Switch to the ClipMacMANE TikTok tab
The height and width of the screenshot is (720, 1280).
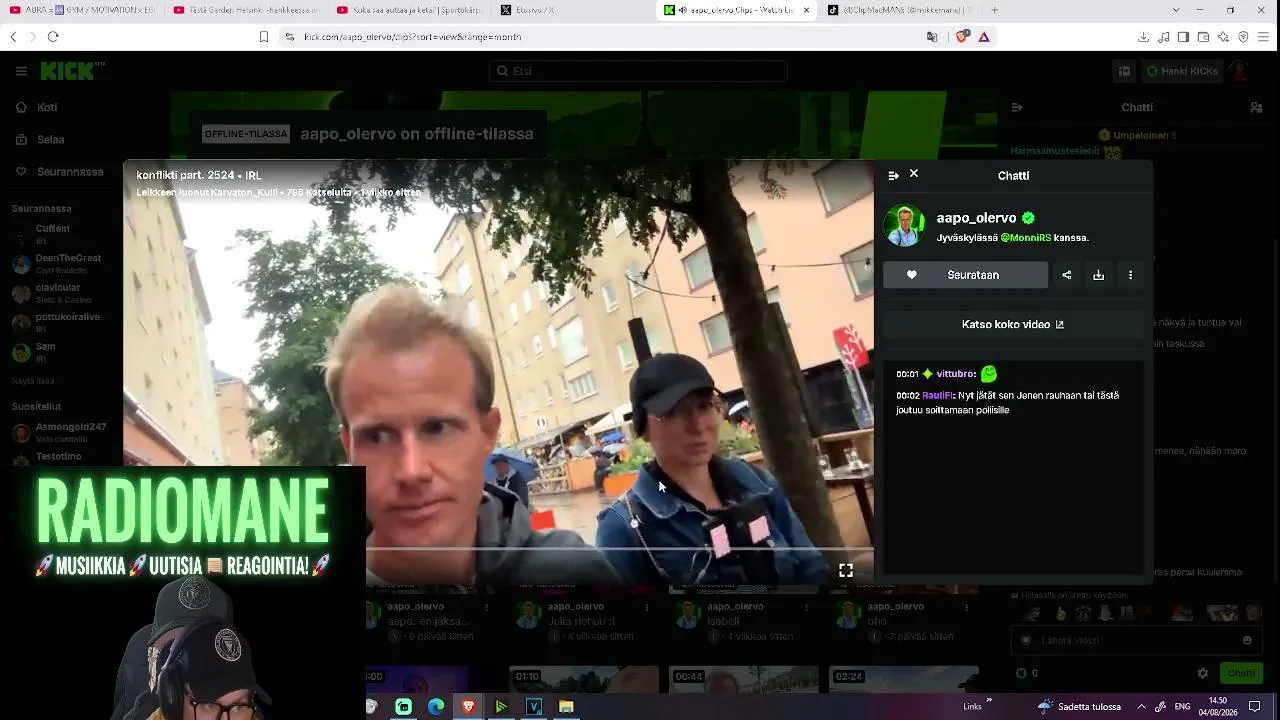[900, 10]
